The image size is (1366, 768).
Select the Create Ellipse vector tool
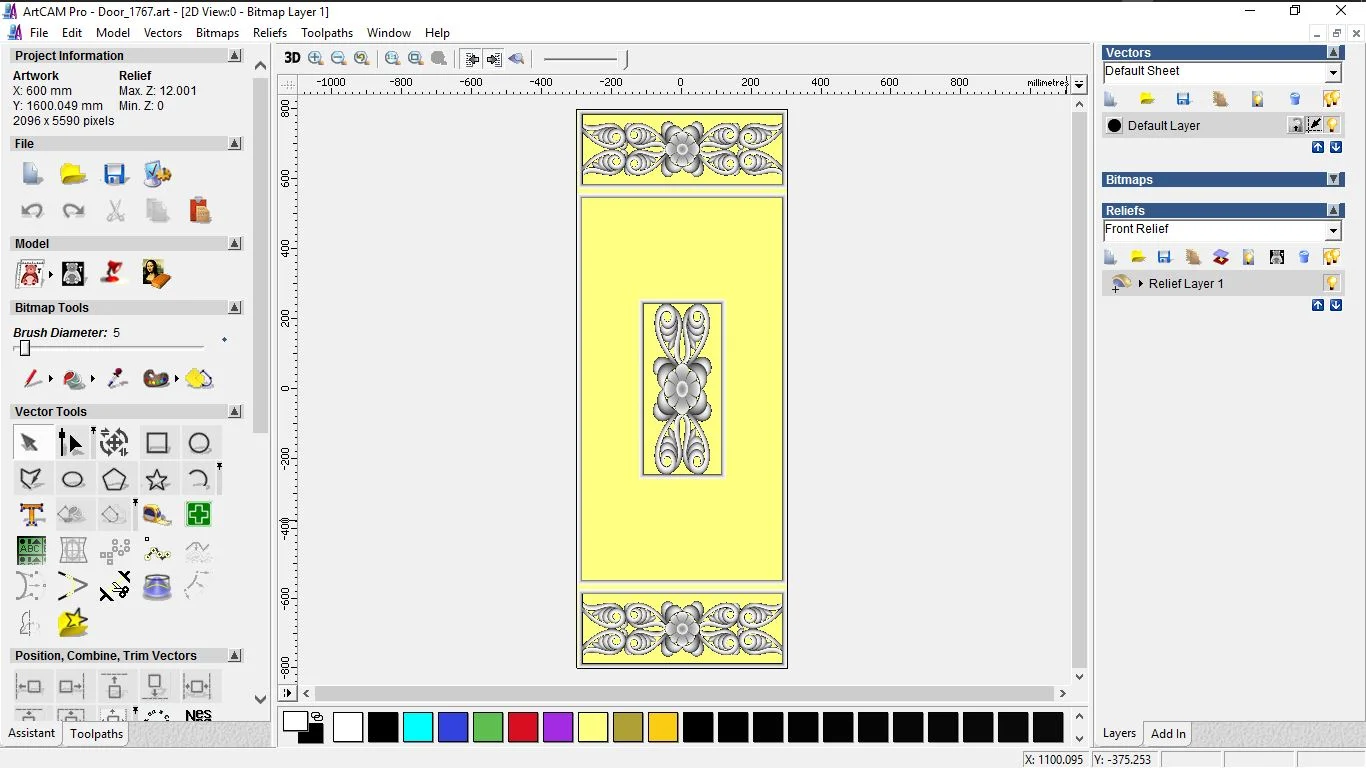72,480
